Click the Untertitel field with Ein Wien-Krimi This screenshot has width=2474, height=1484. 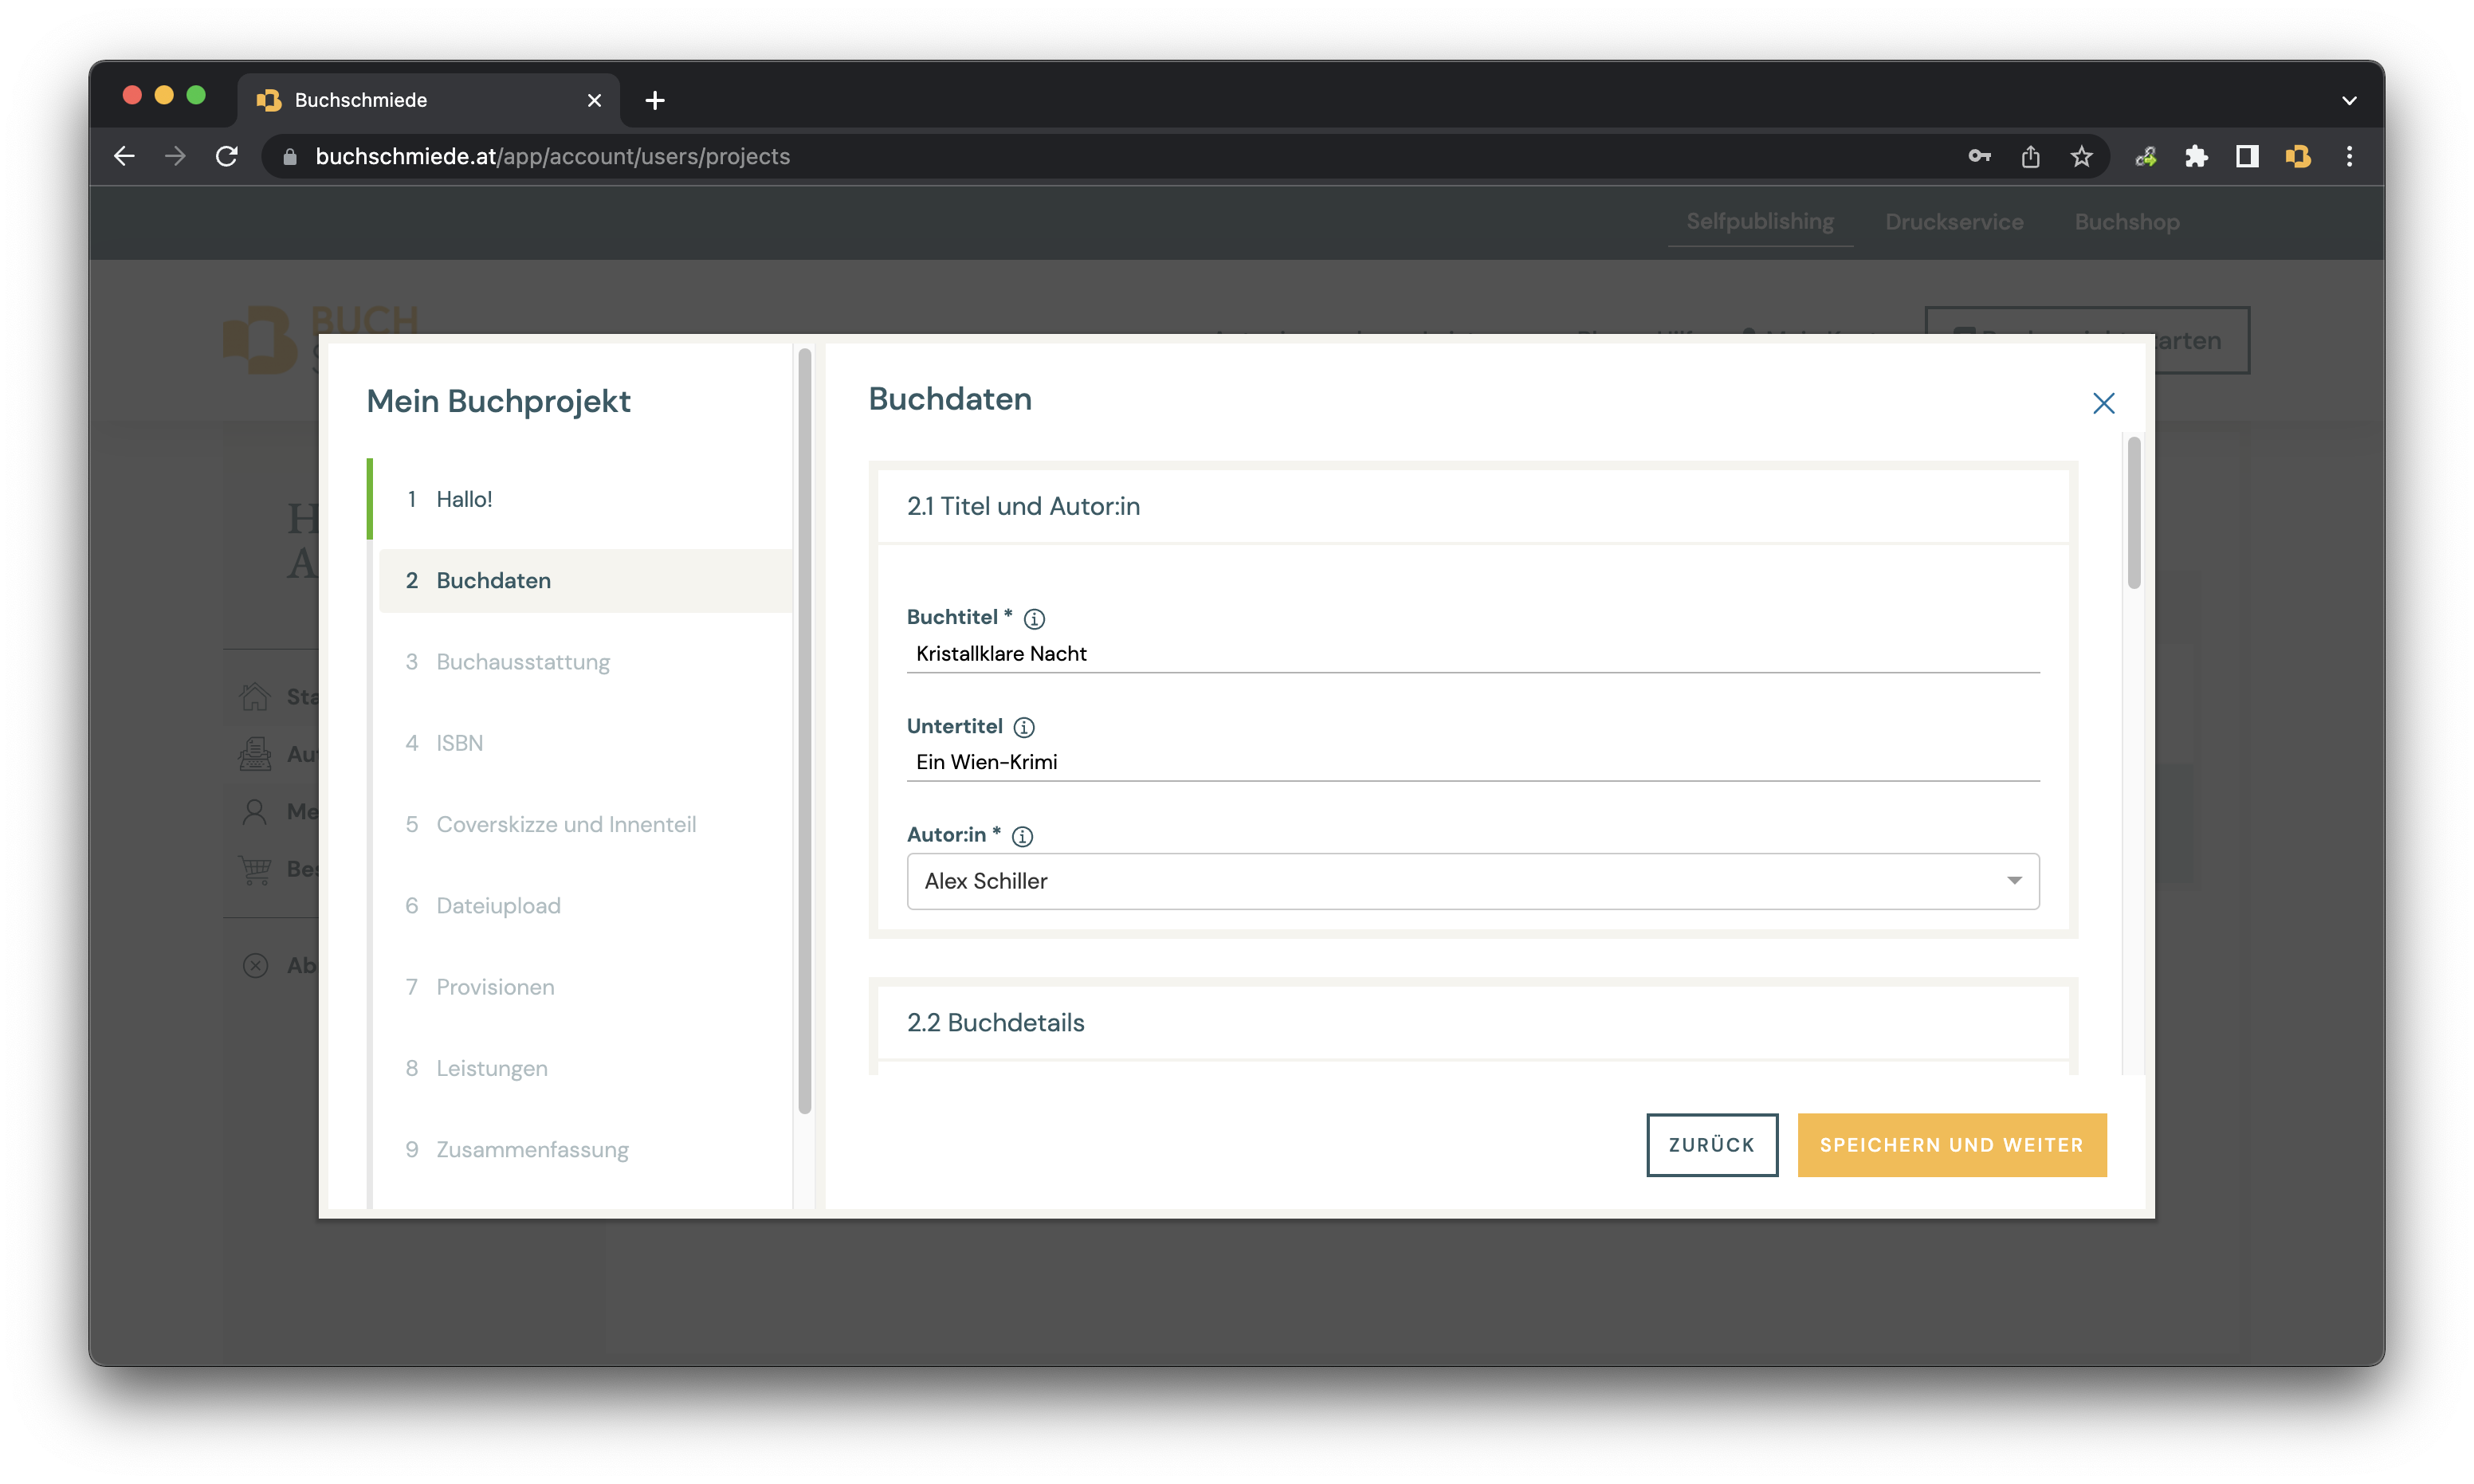pos(1472,762)
